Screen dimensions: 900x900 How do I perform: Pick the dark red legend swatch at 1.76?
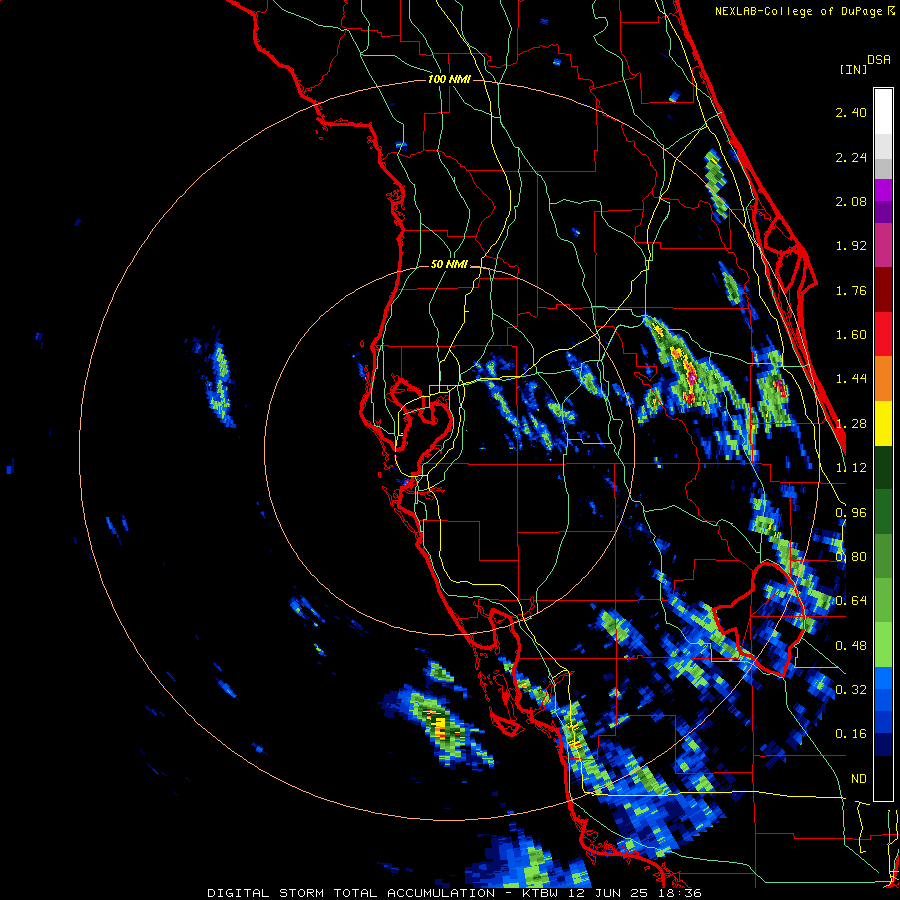[883, 290]
